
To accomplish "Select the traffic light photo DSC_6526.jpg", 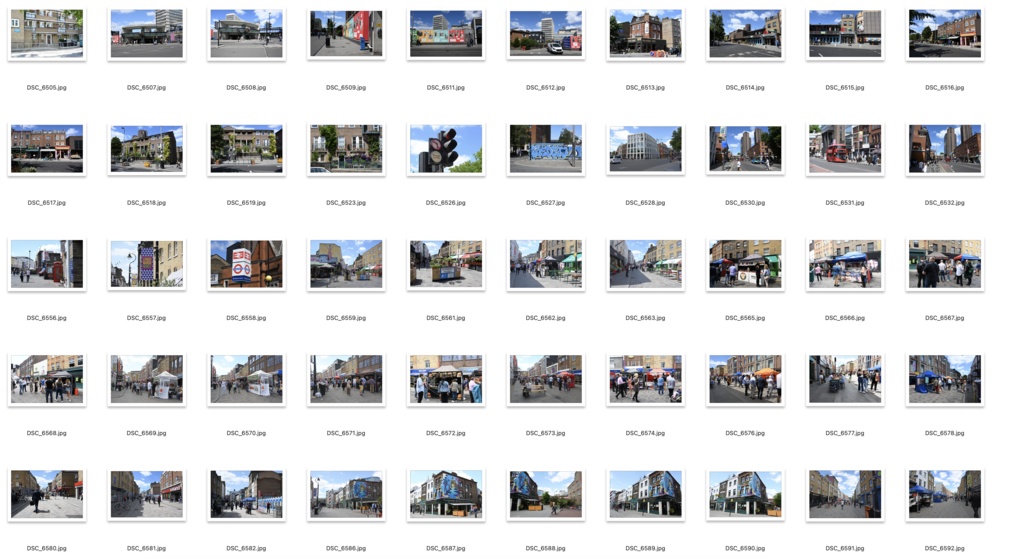I will tap(446, 149).
